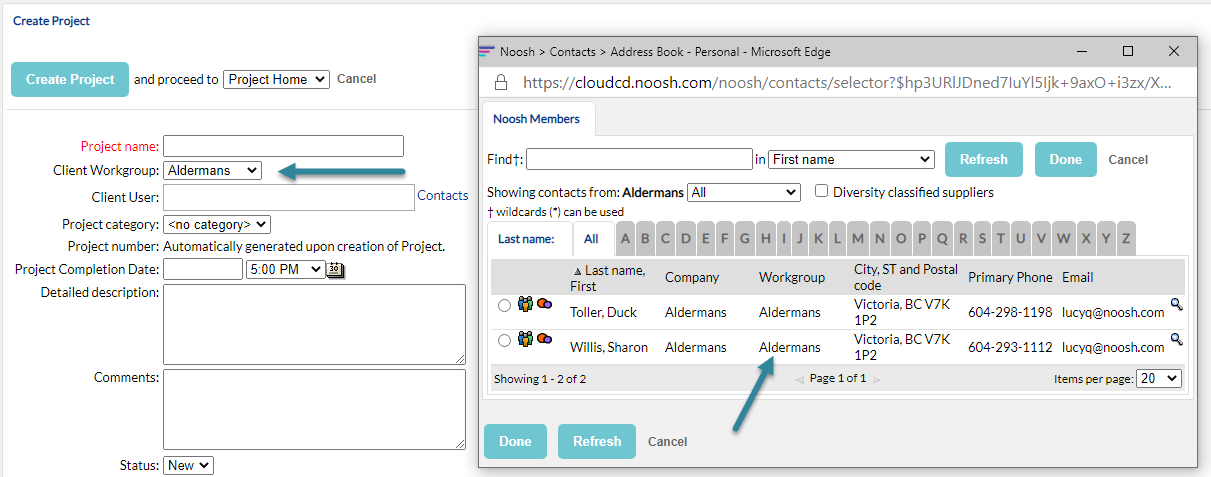Image resolution: width=1211 pixels, height=477 pixels.
Task: Focus the Project Completion Date field
Action: click(203, 269)
